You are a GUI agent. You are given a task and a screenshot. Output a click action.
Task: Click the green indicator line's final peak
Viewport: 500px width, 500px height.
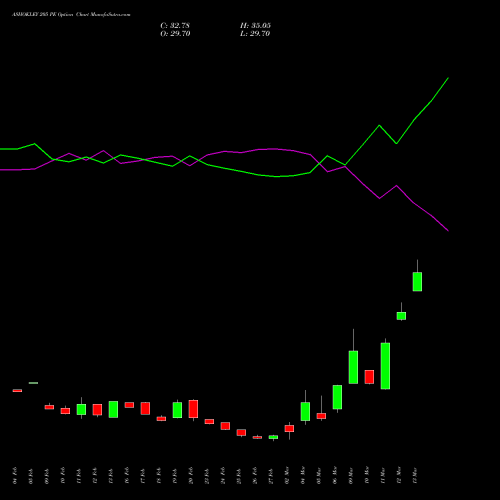tap(448, 78)
